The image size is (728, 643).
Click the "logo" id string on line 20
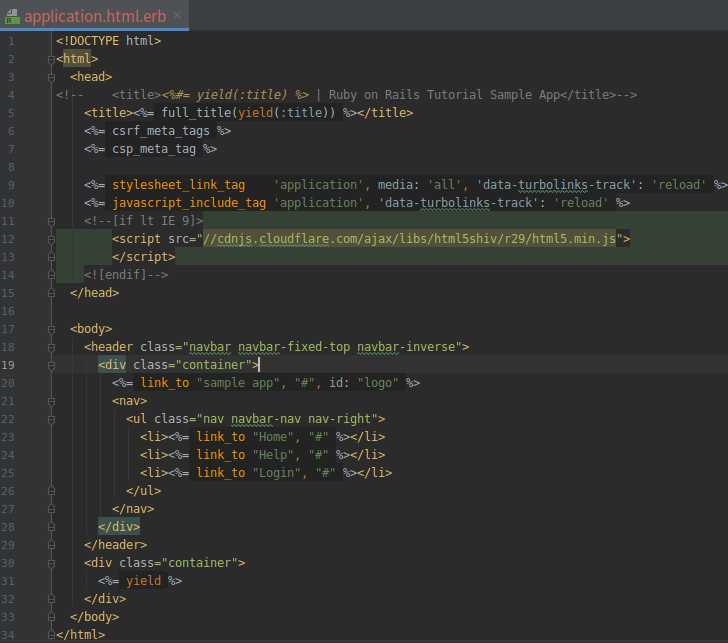click(x=377, y=383)
